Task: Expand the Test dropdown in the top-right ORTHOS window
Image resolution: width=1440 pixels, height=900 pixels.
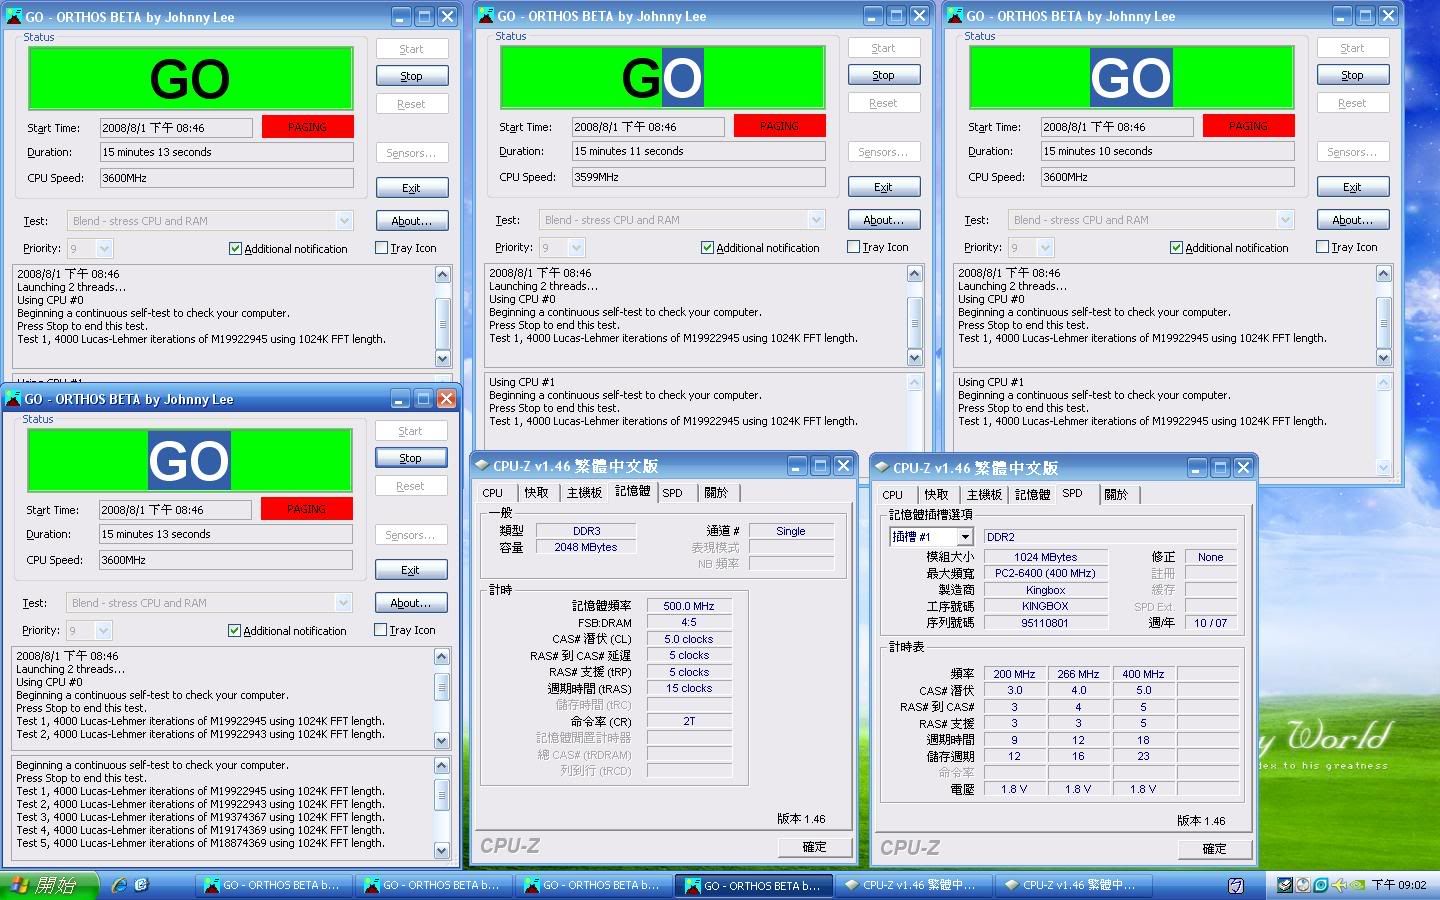Action: pos(1285,220)
